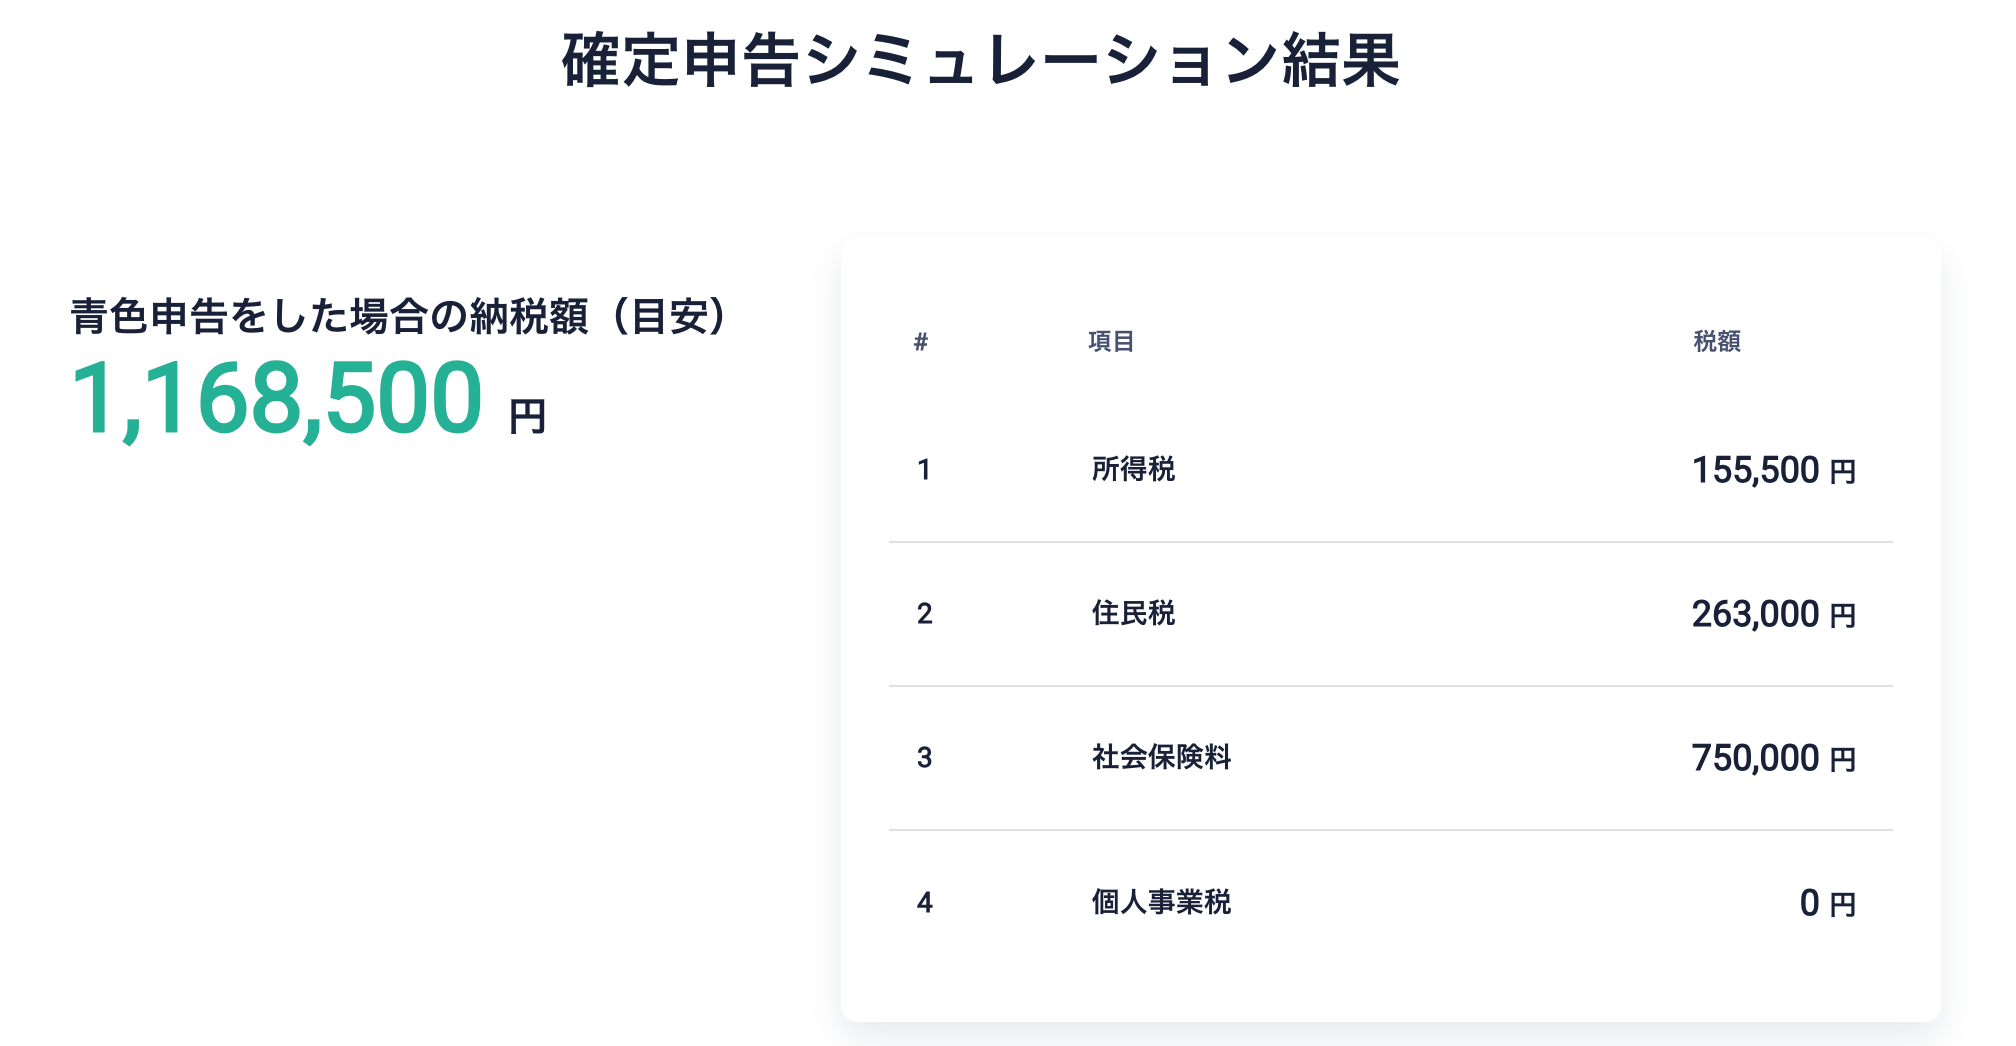
Task: Click the 円 unit in the 個人事業税 row
Action: (x=1843, y=905)
